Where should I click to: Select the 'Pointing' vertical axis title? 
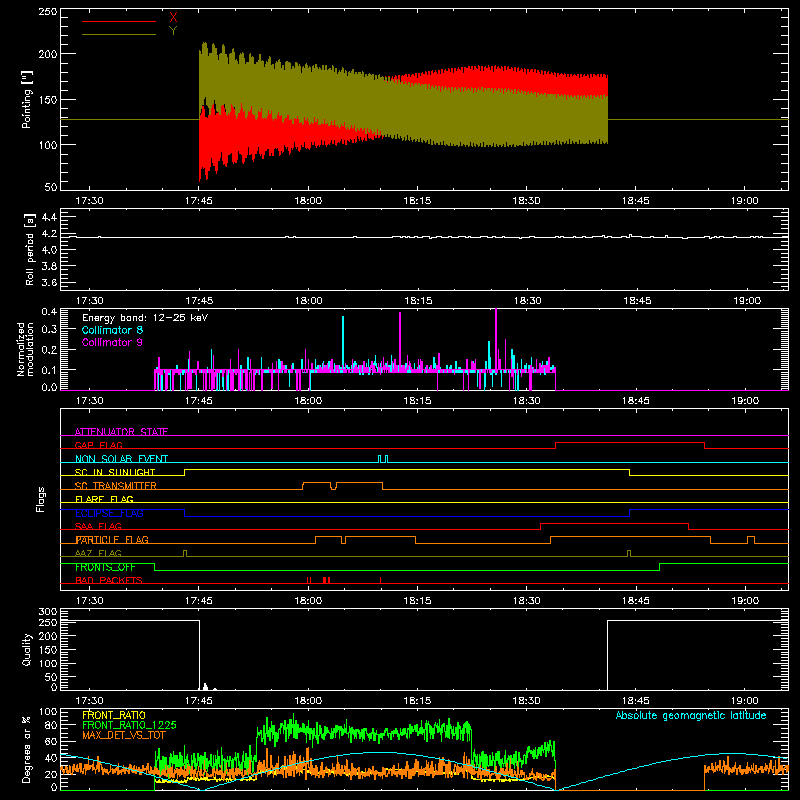click(x=27, y=99)
